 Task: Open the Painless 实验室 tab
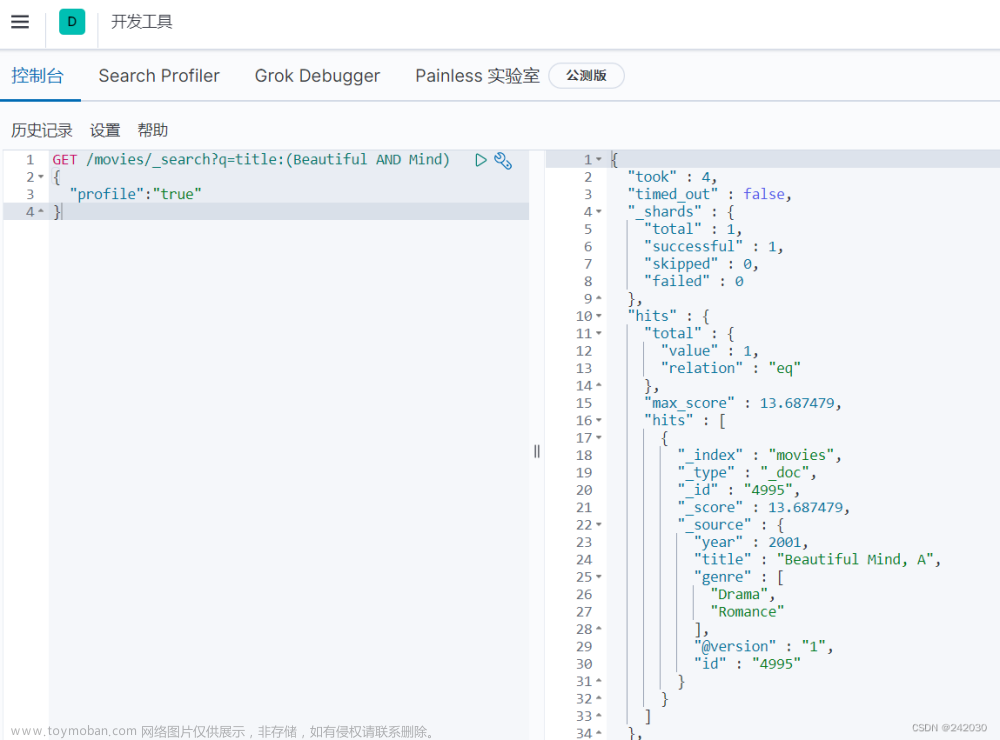[x=477, y=76]
